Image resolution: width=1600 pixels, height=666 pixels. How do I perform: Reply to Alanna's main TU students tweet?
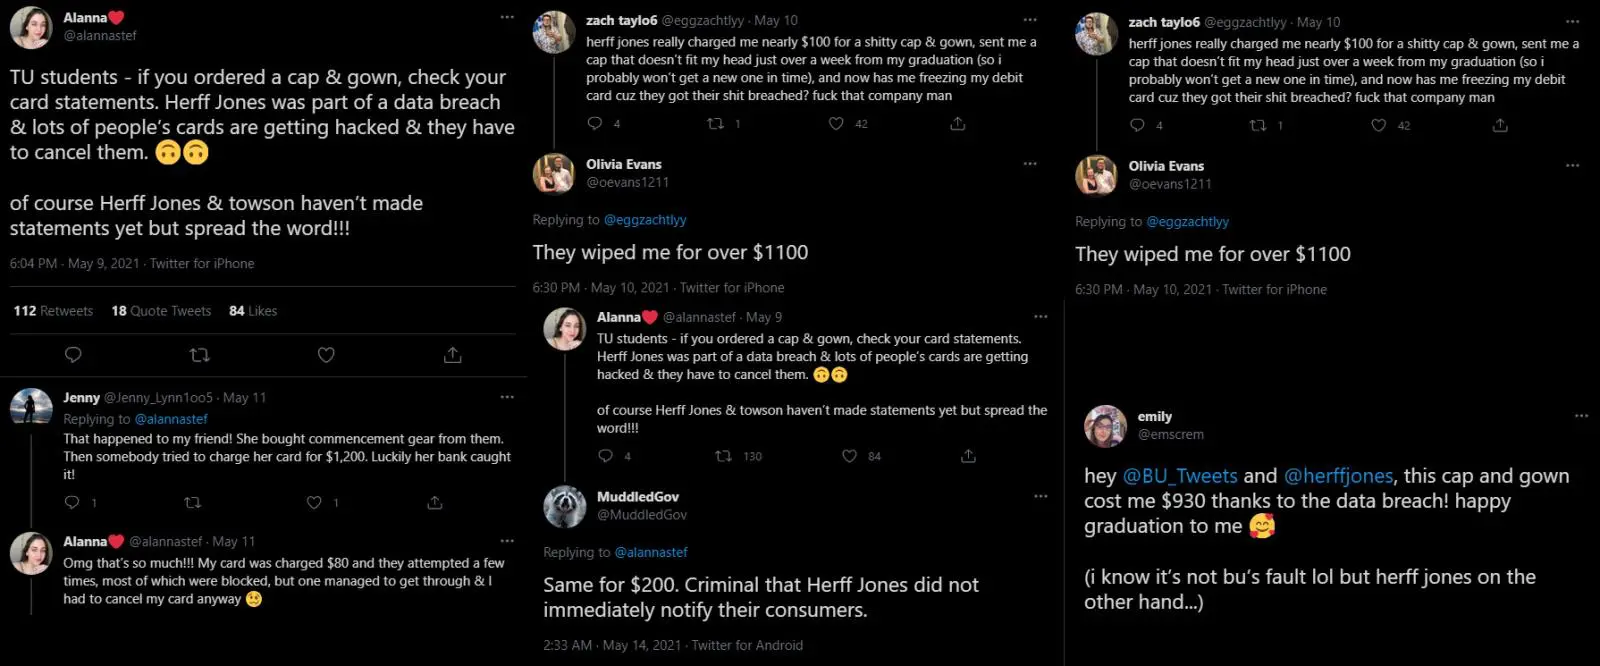click(x=73, y=355)
